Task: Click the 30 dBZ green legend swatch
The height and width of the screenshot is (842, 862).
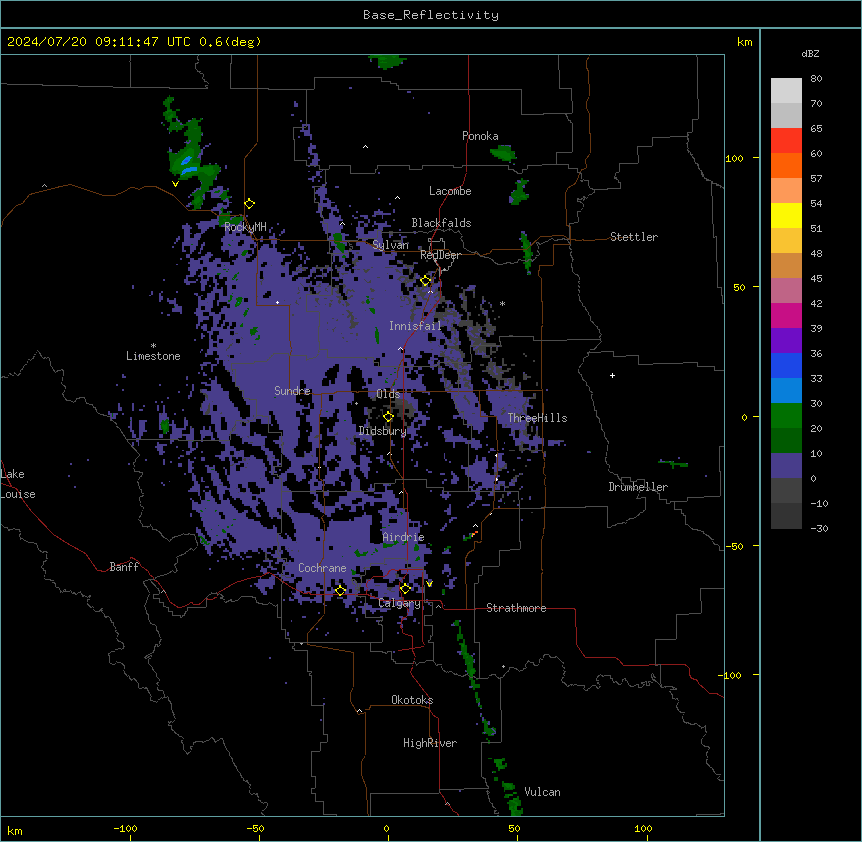Action: pos(786,416)
